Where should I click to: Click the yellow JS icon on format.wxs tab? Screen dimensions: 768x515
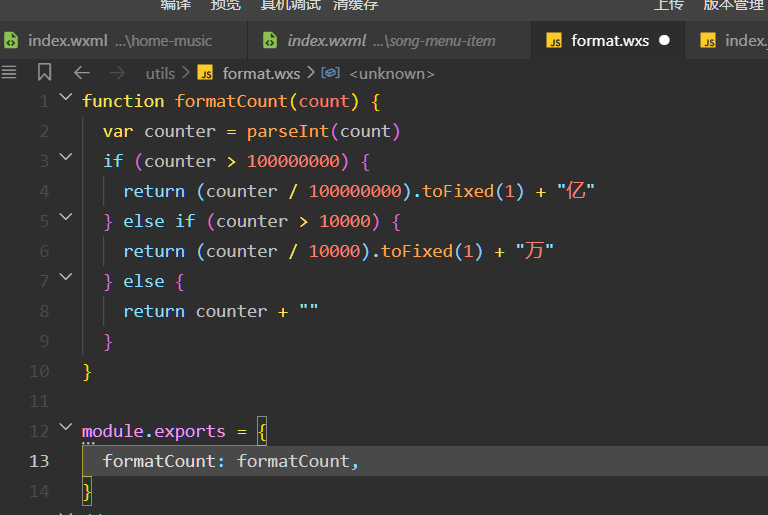(x=553, y=41)
